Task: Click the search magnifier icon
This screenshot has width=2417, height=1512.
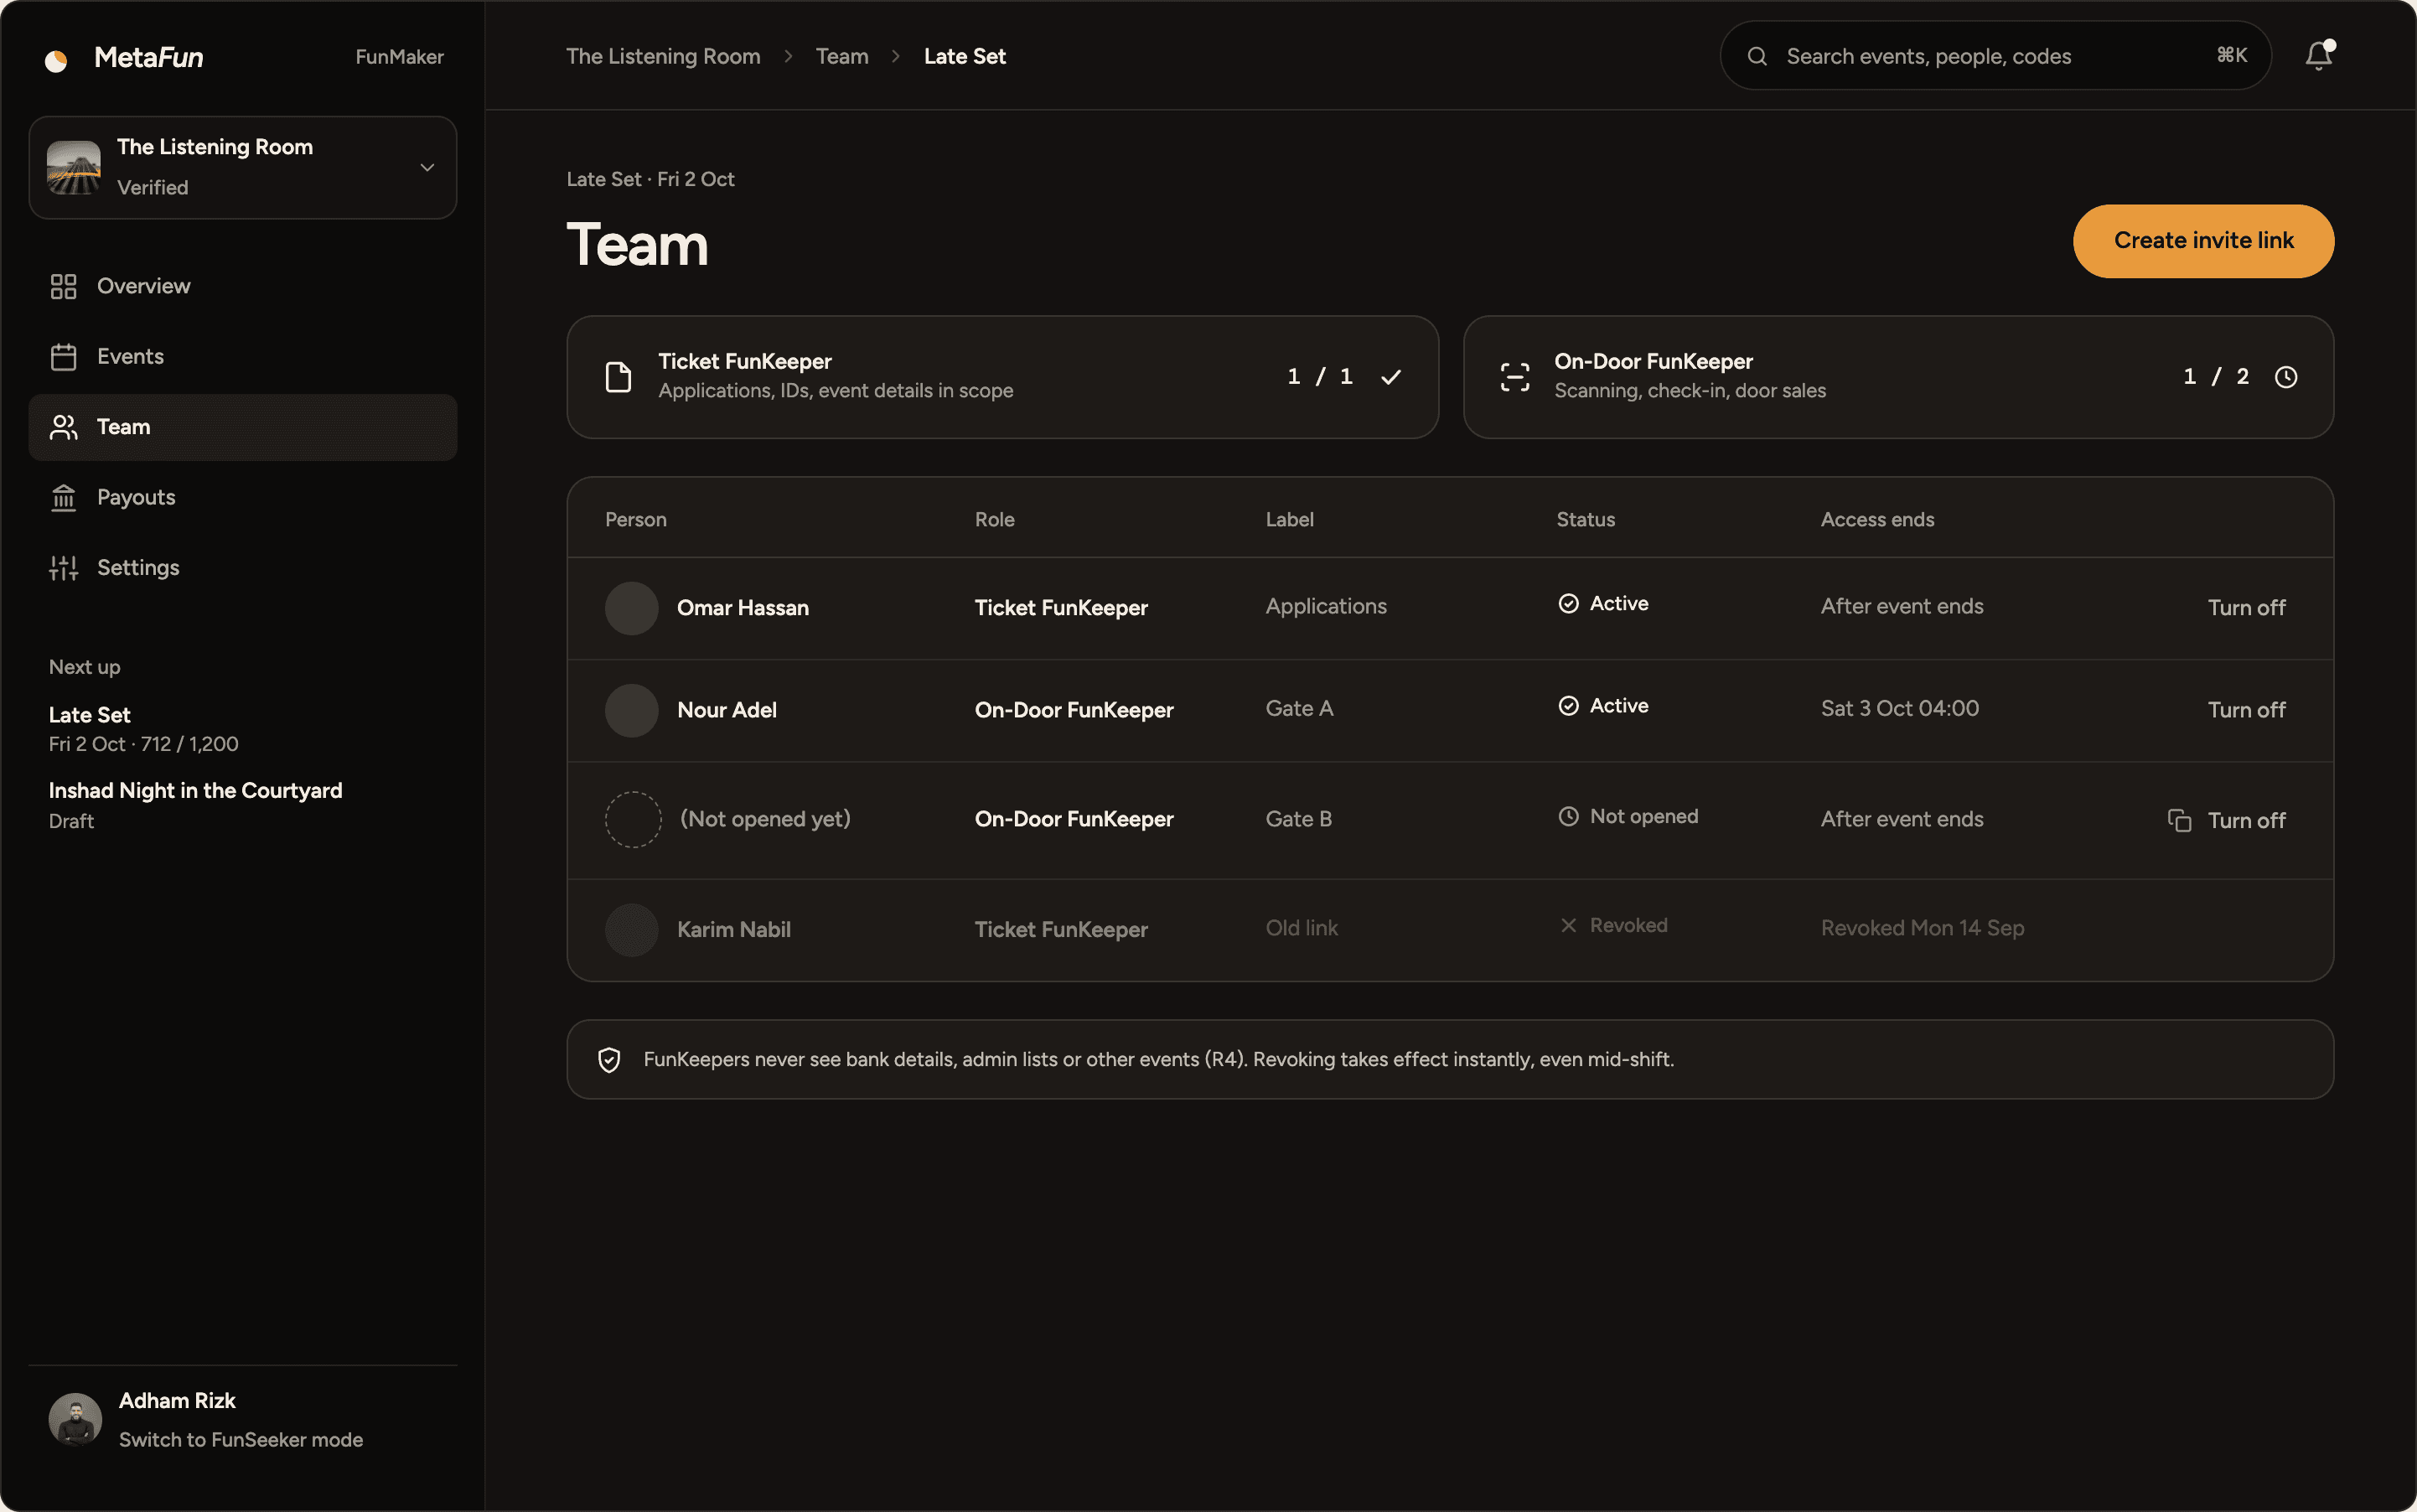Action: 1757,56
